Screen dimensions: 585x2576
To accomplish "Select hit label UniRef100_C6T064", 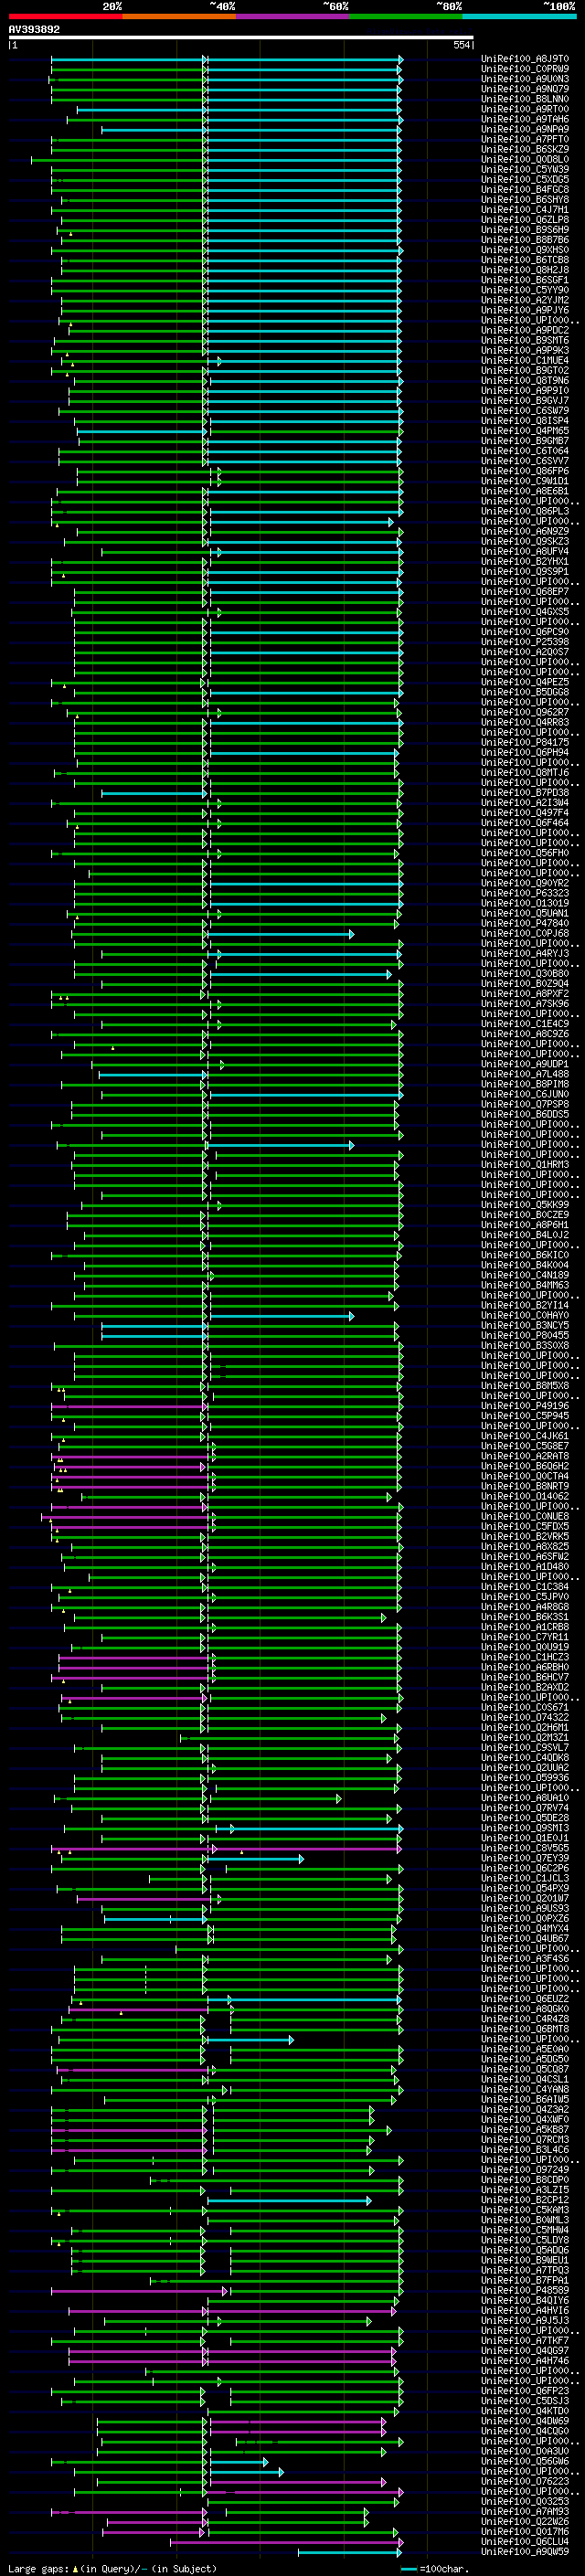I will [x=525, y=451].
